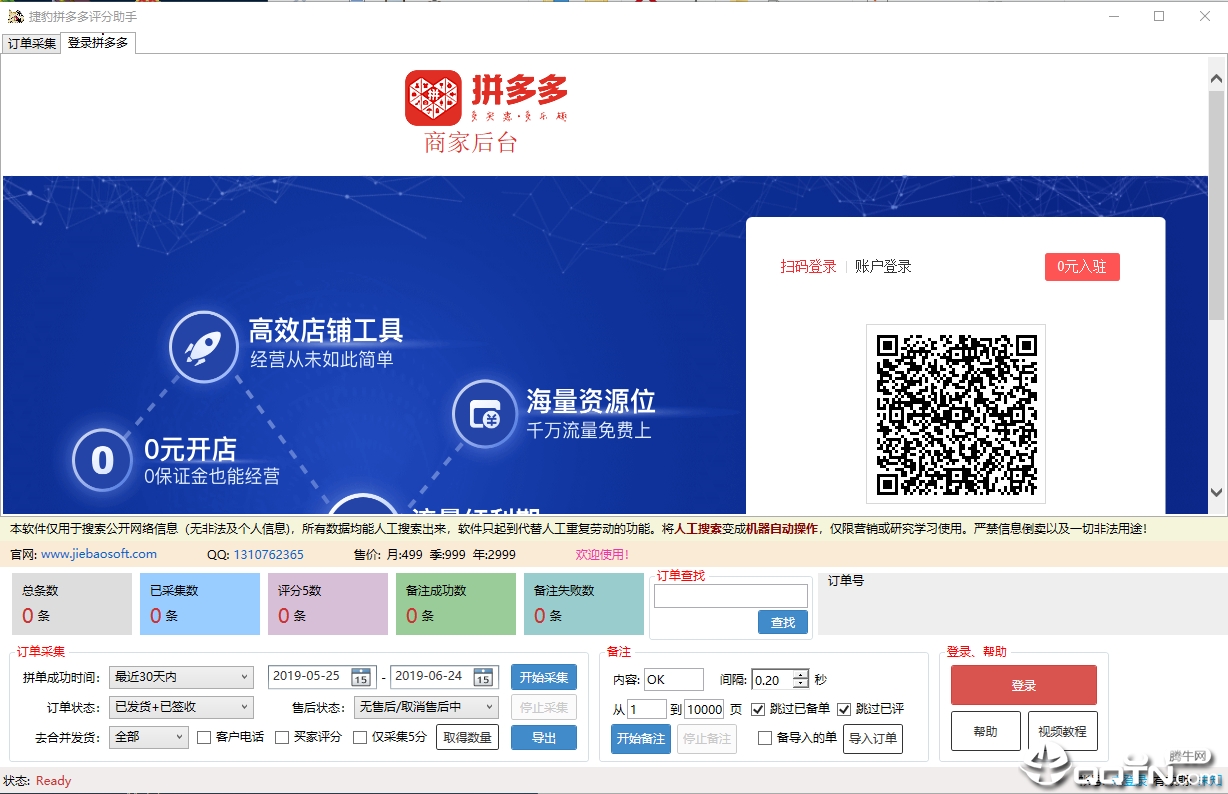This screenshot has height=794, width=1228.
Task: Expand the 售后状态 dropdown
Action: tap(426, 707)
